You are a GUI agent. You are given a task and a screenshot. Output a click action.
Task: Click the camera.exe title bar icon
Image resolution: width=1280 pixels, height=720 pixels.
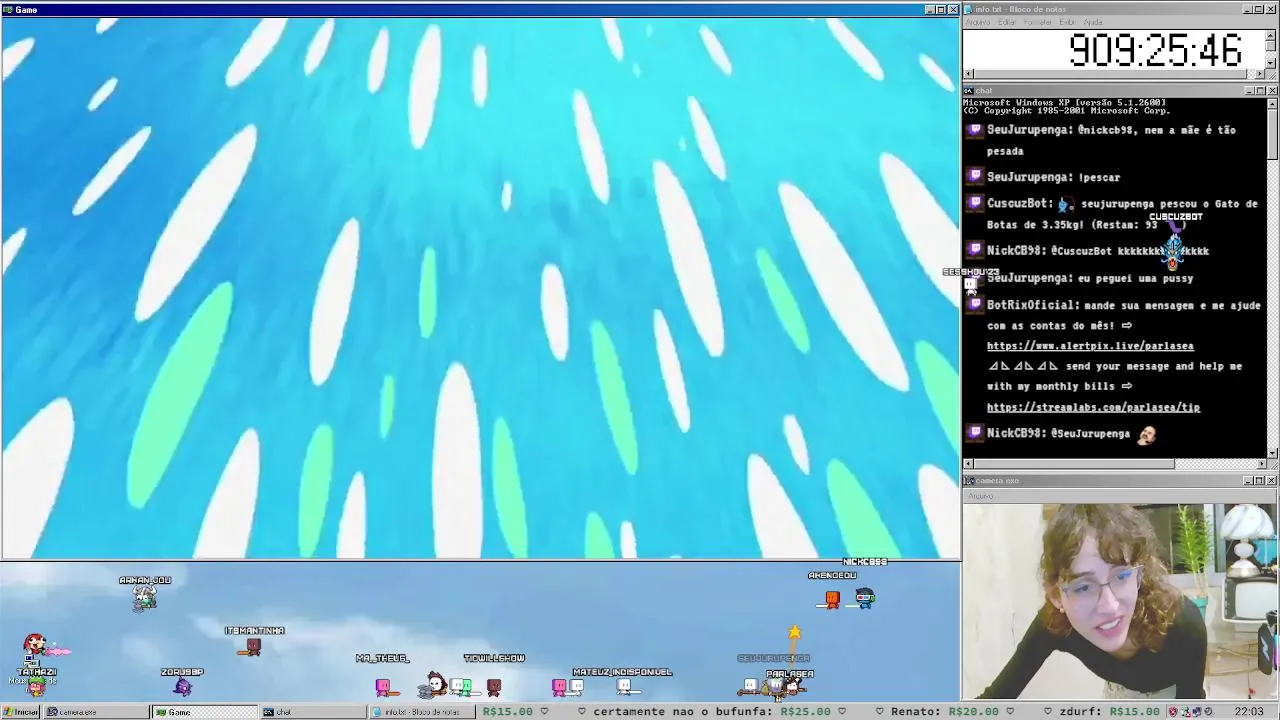pos(969,481)
